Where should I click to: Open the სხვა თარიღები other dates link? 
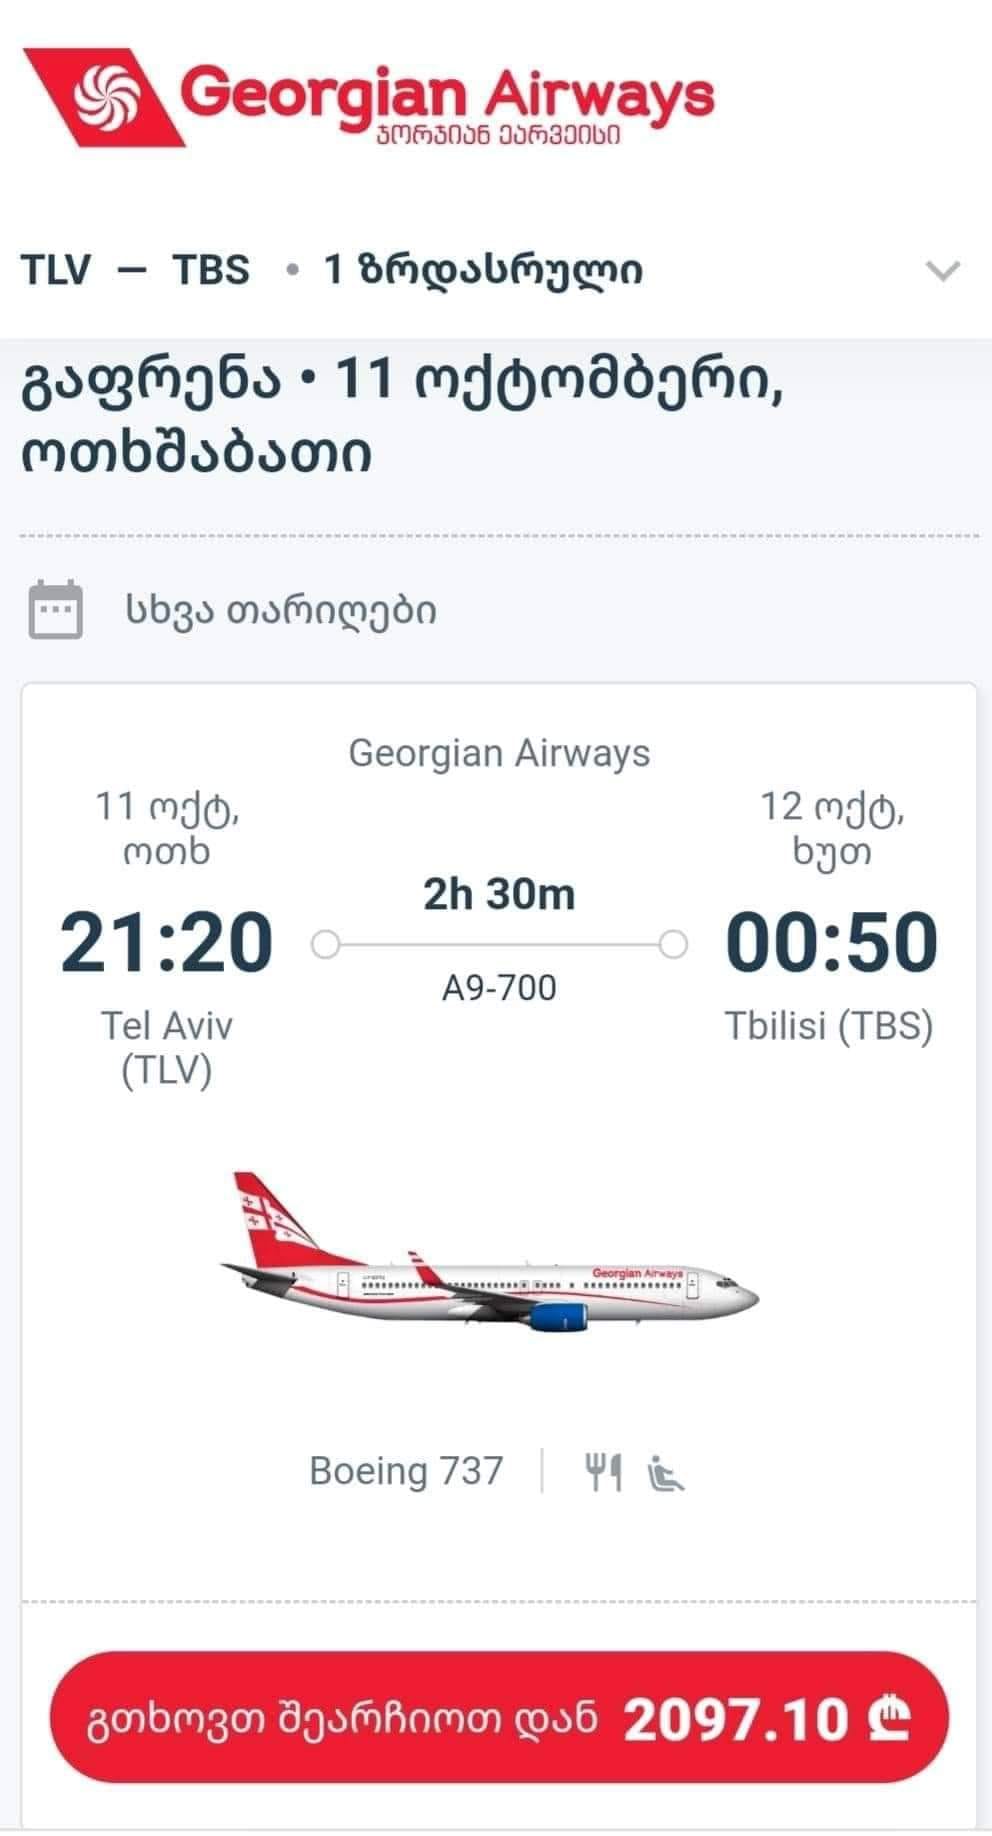point(281,609)
